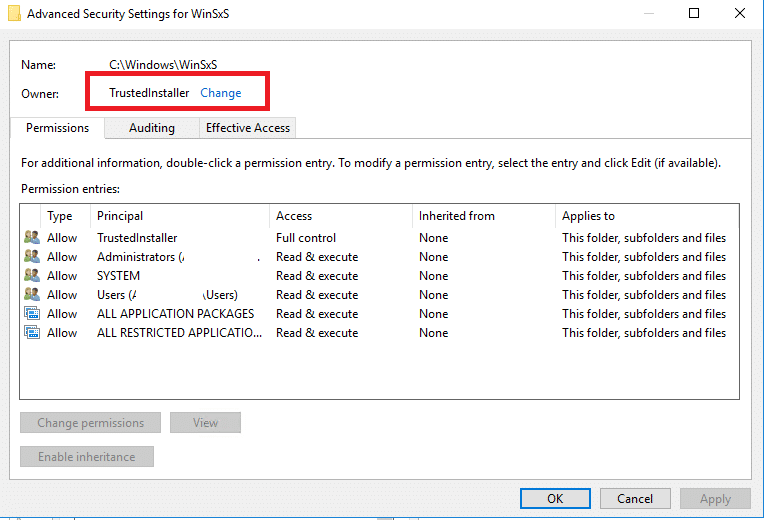764x520 pixels.
Task: Open the Effective Access tab
Action: click(x=248, y=128)
